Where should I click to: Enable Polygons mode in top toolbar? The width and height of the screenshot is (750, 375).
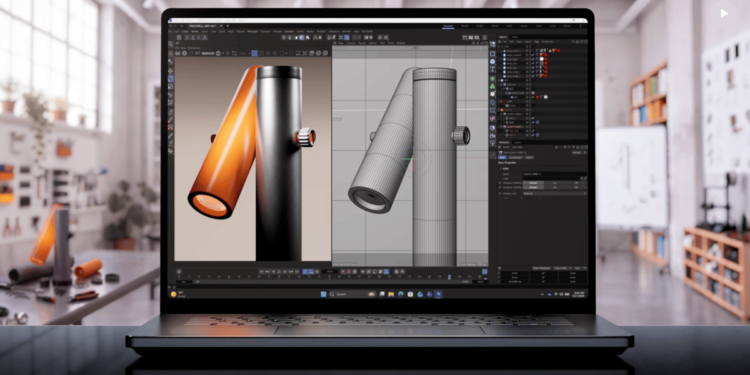(296, 37)
